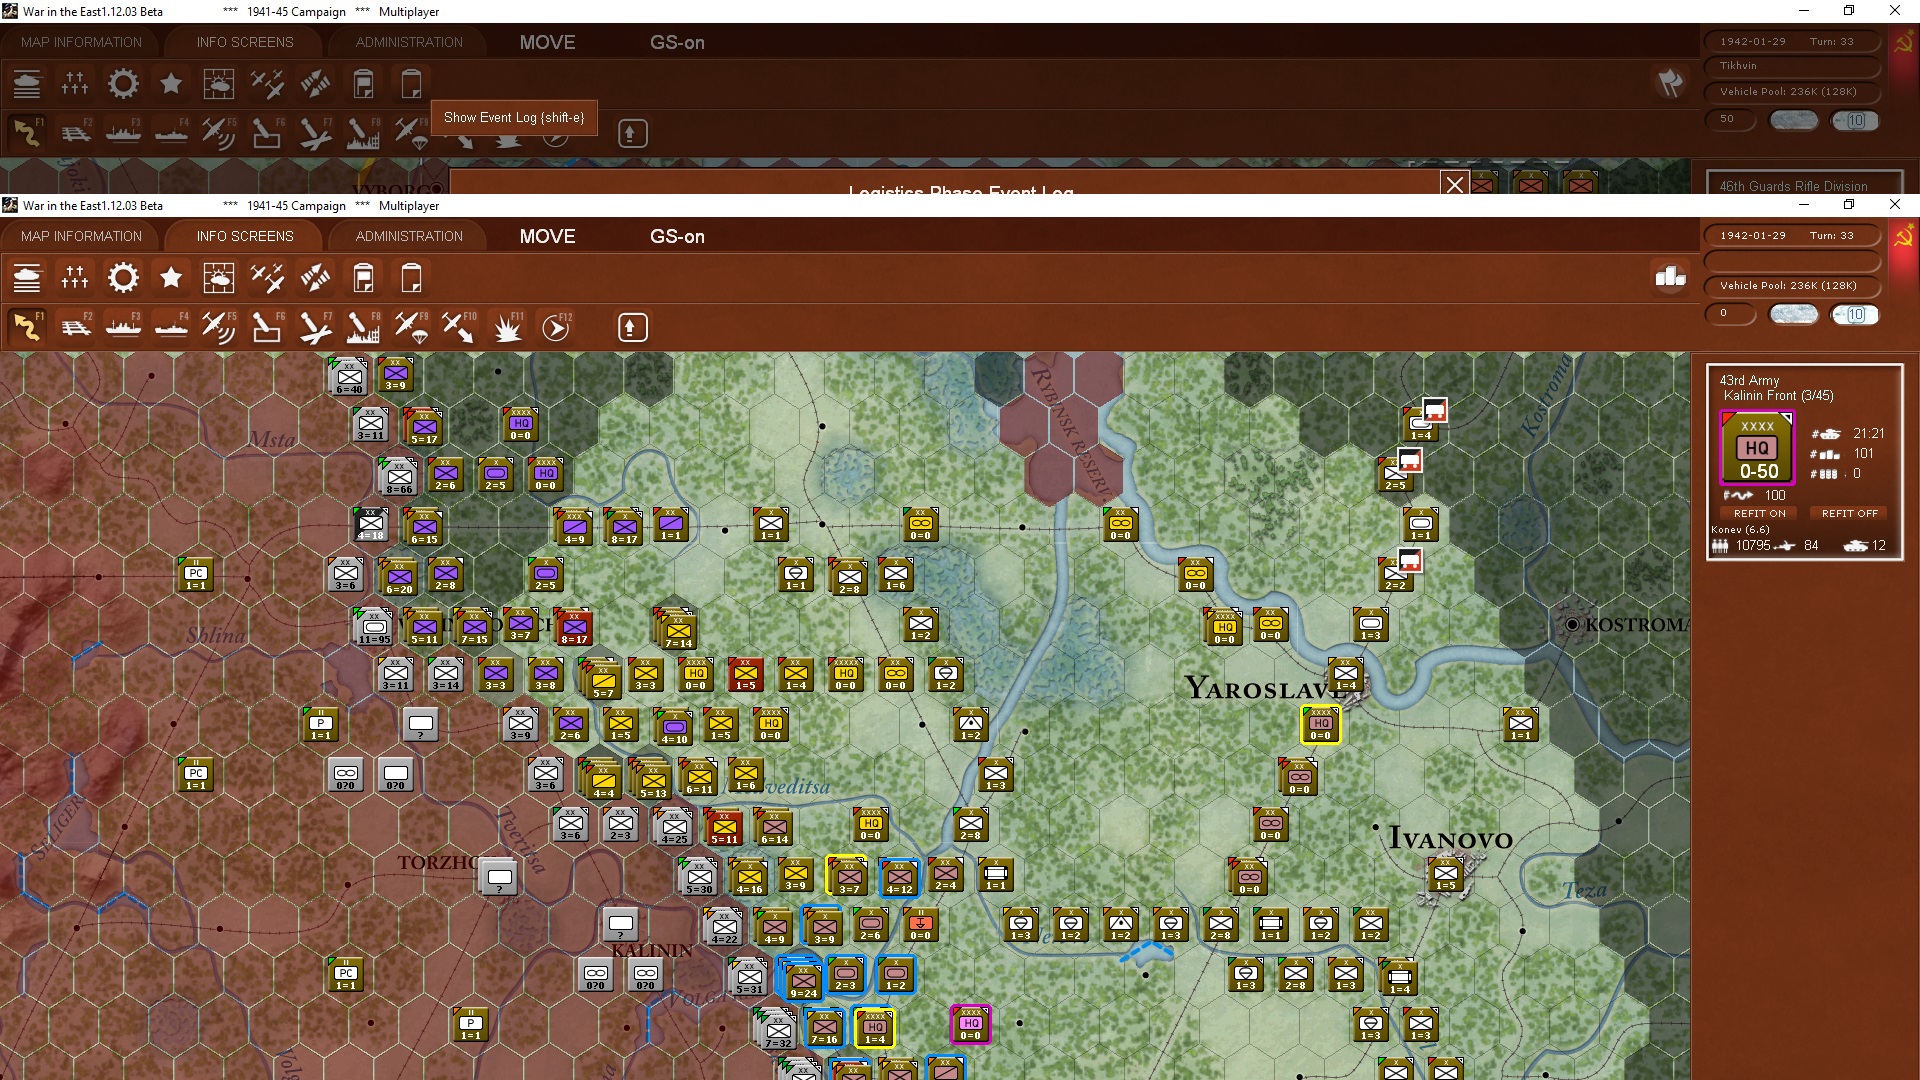
Task: Toggle the GS-on ground support setting
Action: point(677,236)
